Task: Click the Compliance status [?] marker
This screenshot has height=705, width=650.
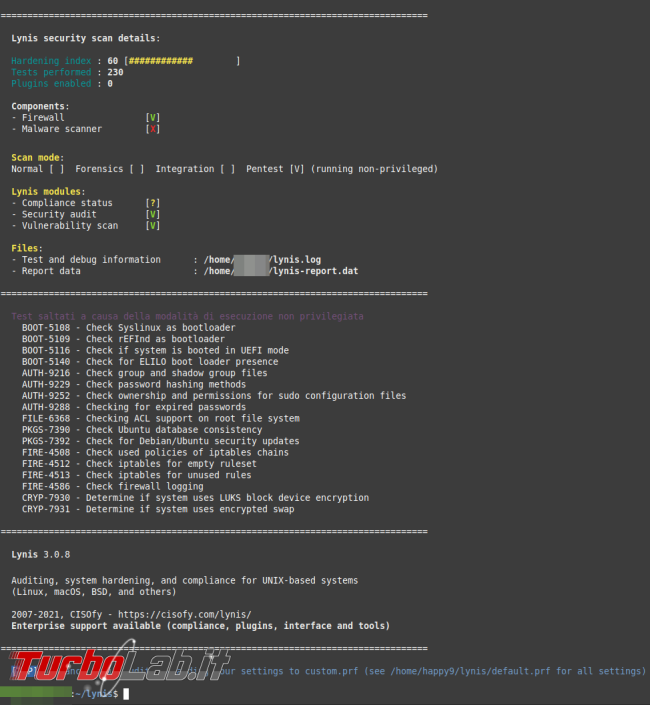Action: [153, 203]
